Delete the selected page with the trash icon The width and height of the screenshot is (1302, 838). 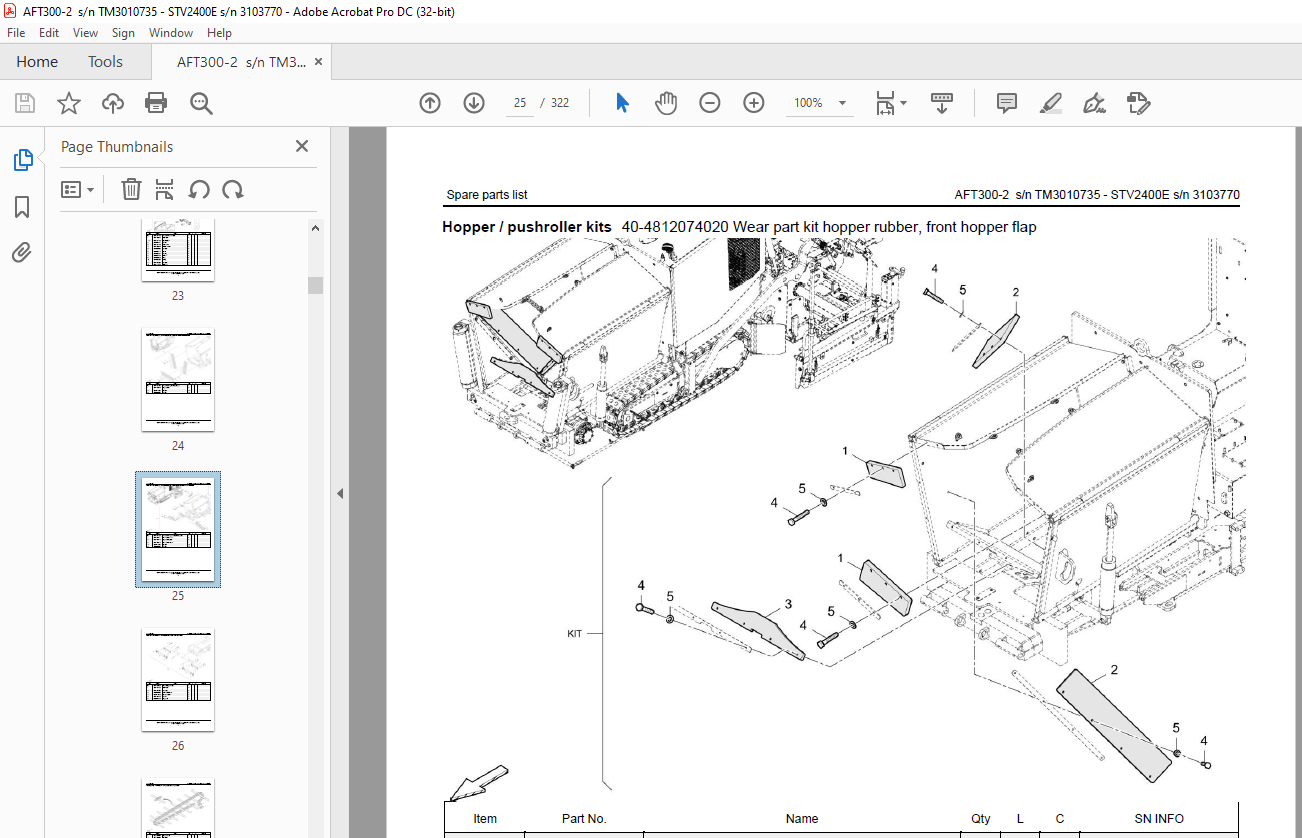pos(131,189)
